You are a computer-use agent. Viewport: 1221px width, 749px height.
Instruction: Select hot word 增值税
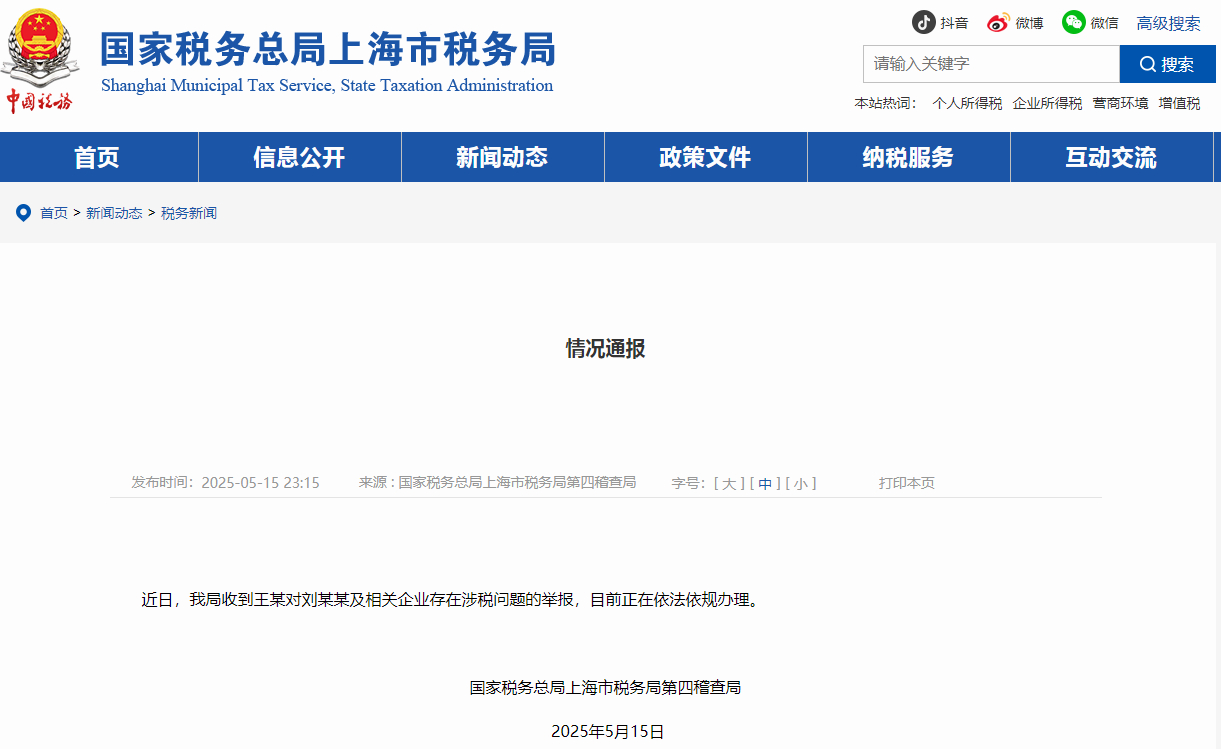[1179, 103]
